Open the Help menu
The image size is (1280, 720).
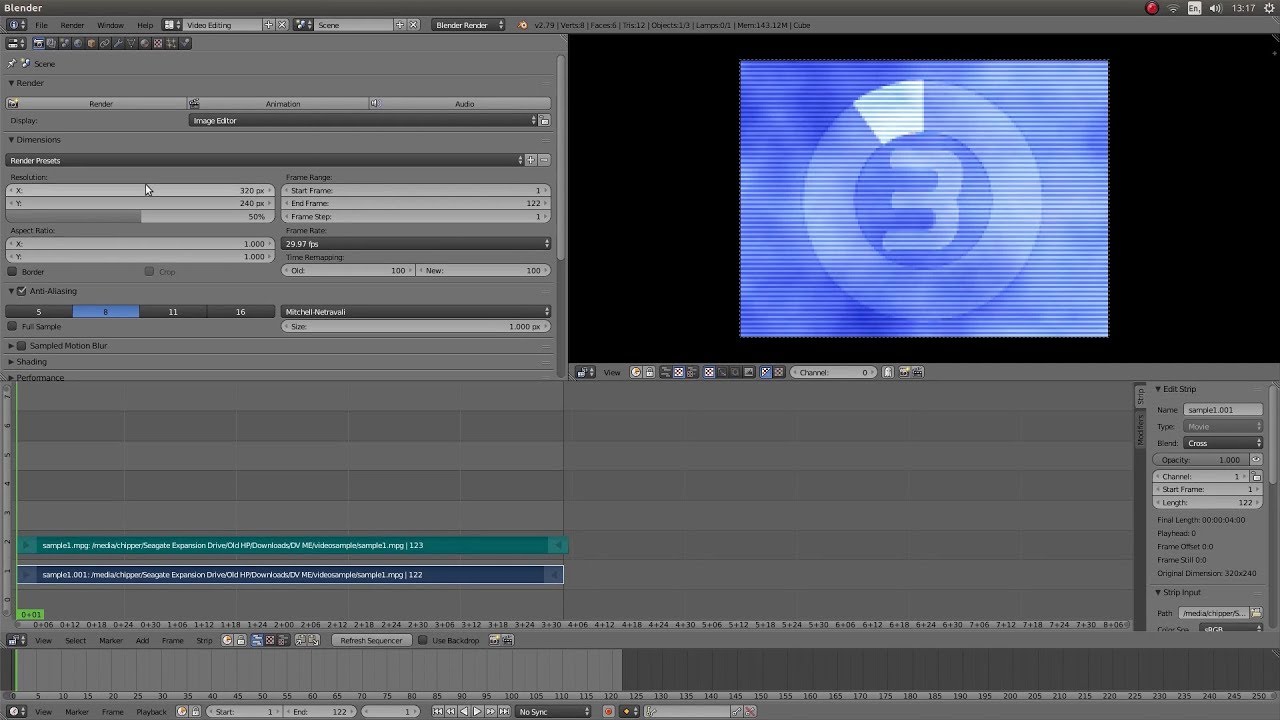145,25
